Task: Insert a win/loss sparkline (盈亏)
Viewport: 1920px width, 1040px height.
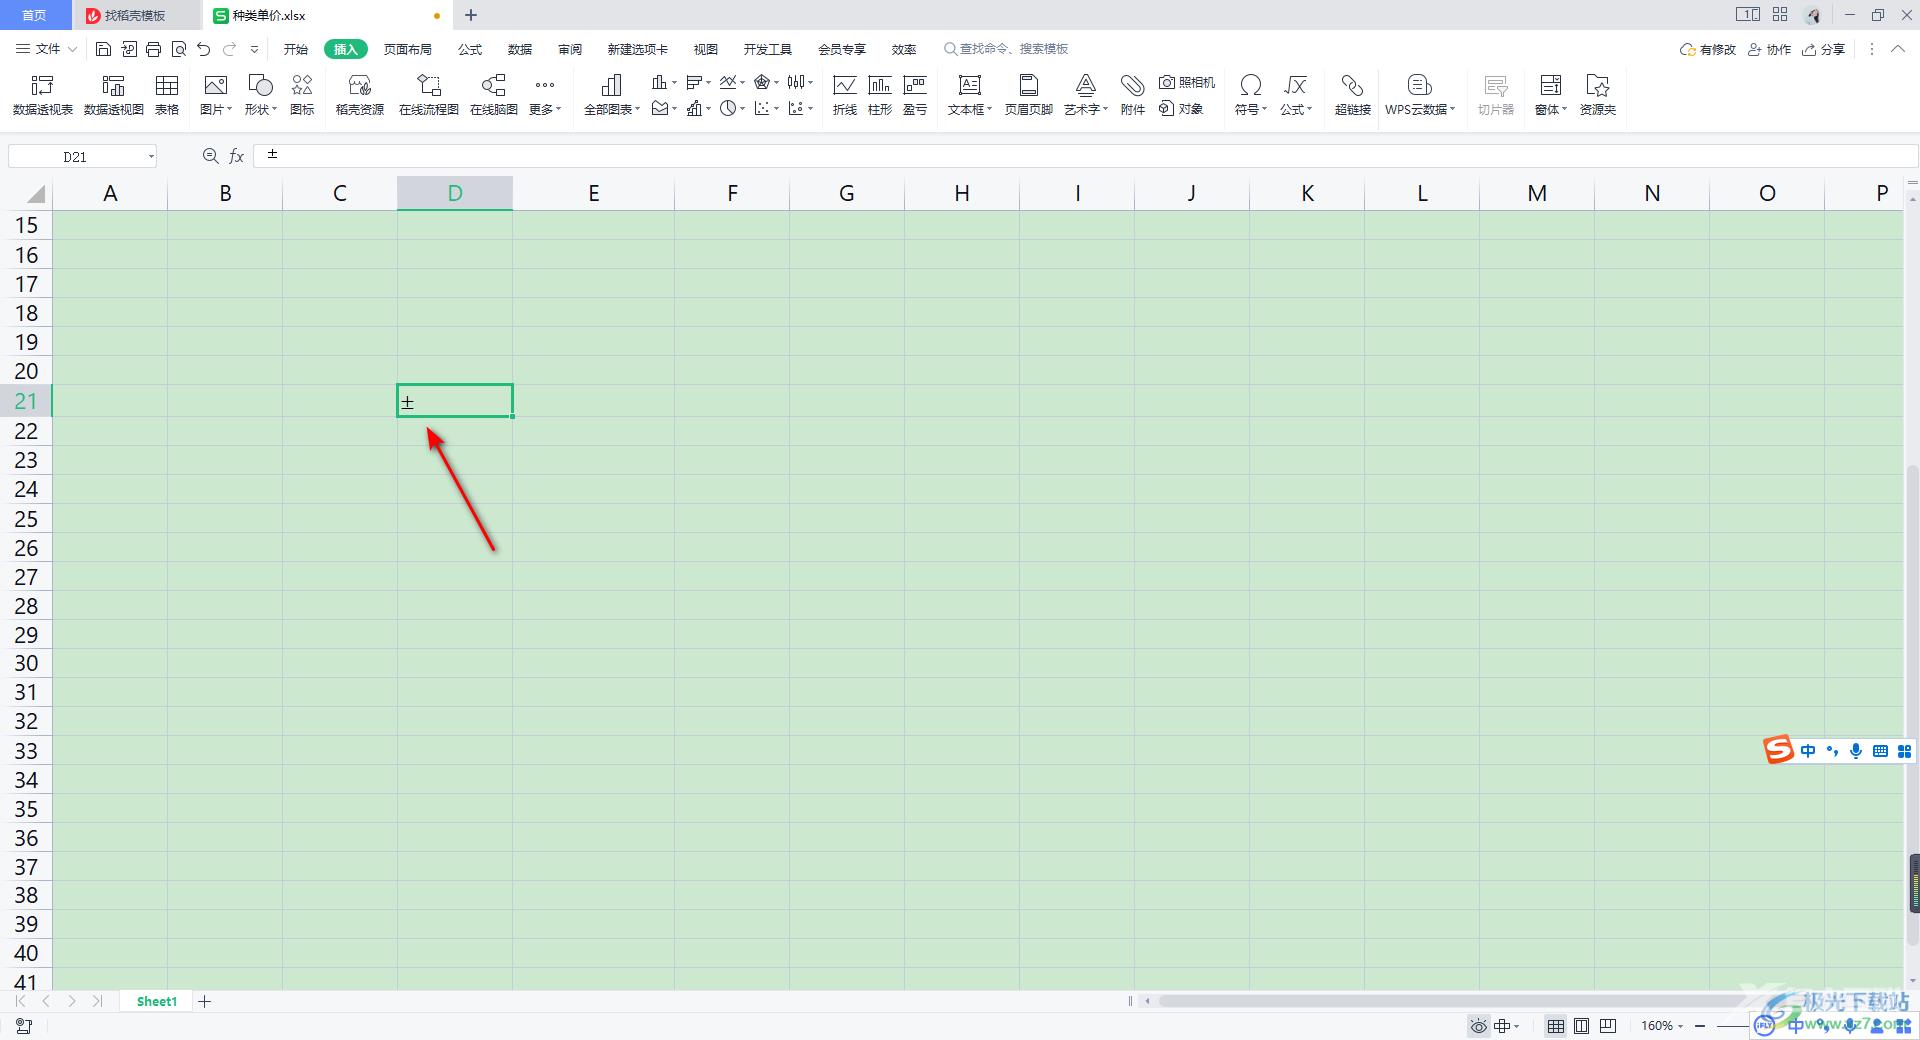Action: coord(915,95)
